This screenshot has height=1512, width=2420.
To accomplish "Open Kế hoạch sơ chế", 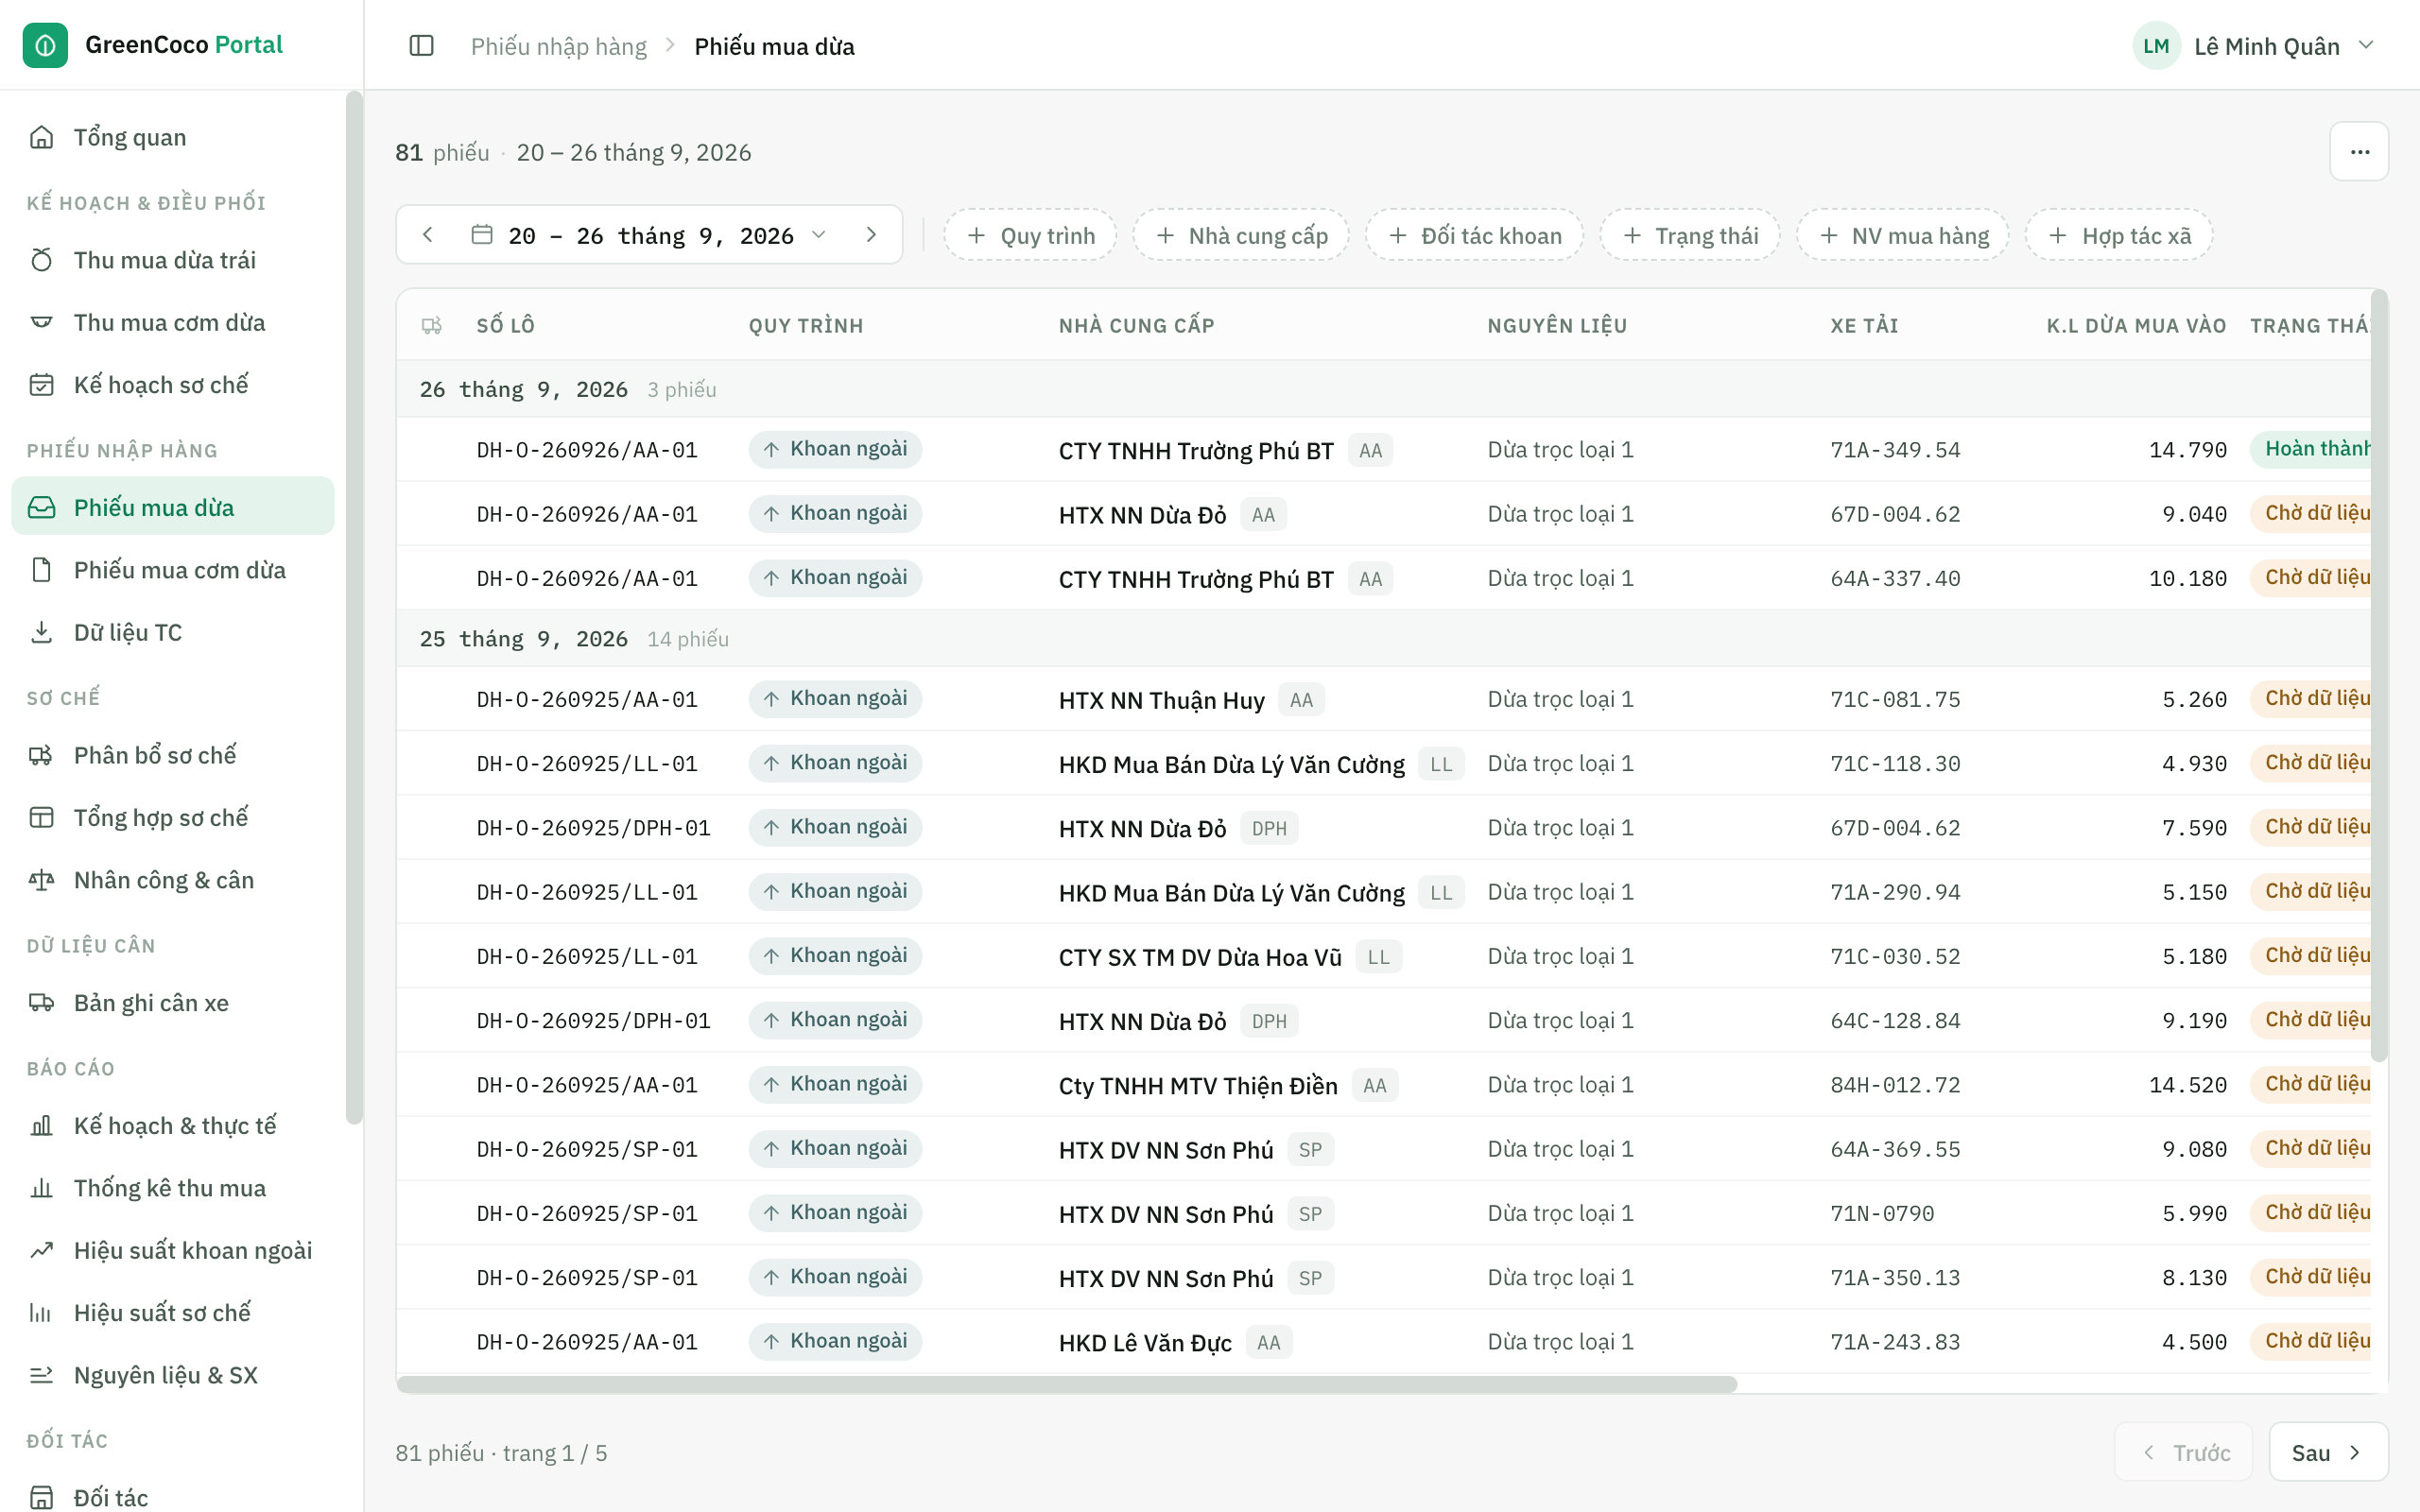I will [x=173, y=385].
